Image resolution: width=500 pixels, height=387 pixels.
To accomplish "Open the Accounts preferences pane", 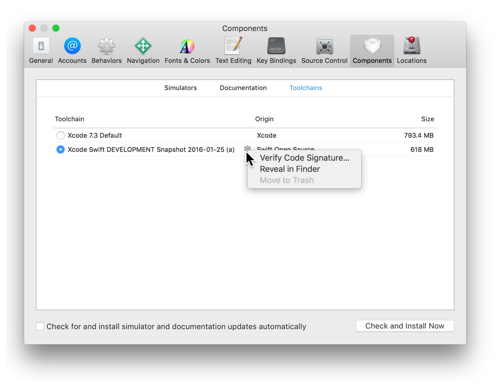I will pyautogui.click(x=72, y=51).
